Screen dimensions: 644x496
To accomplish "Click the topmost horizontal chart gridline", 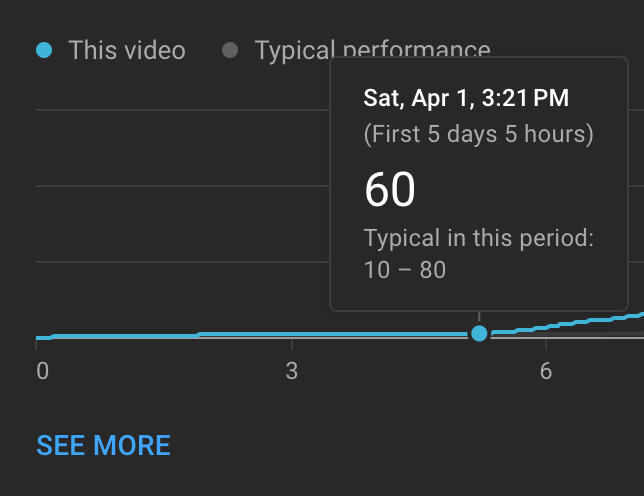I will click(x=180, y=109).
